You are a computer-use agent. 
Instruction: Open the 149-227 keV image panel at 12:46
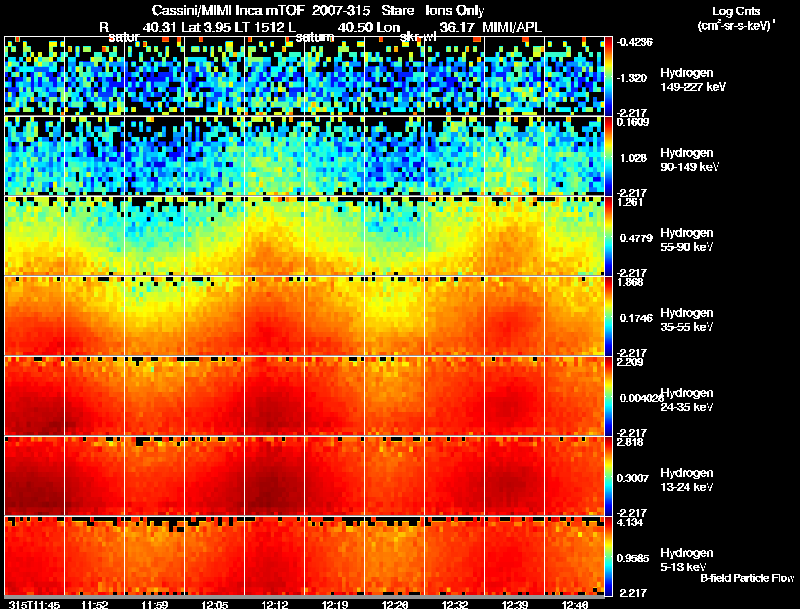(x=574, y=76)
